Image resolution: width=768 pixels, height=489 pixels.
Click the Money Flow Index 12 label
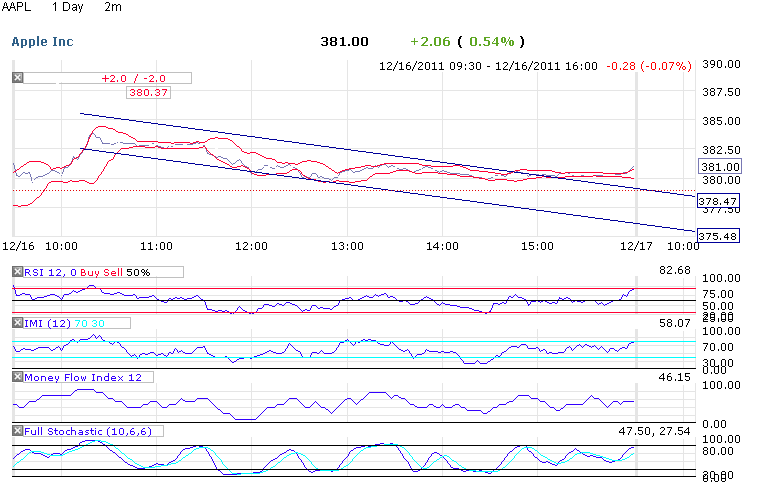[83, 377]
